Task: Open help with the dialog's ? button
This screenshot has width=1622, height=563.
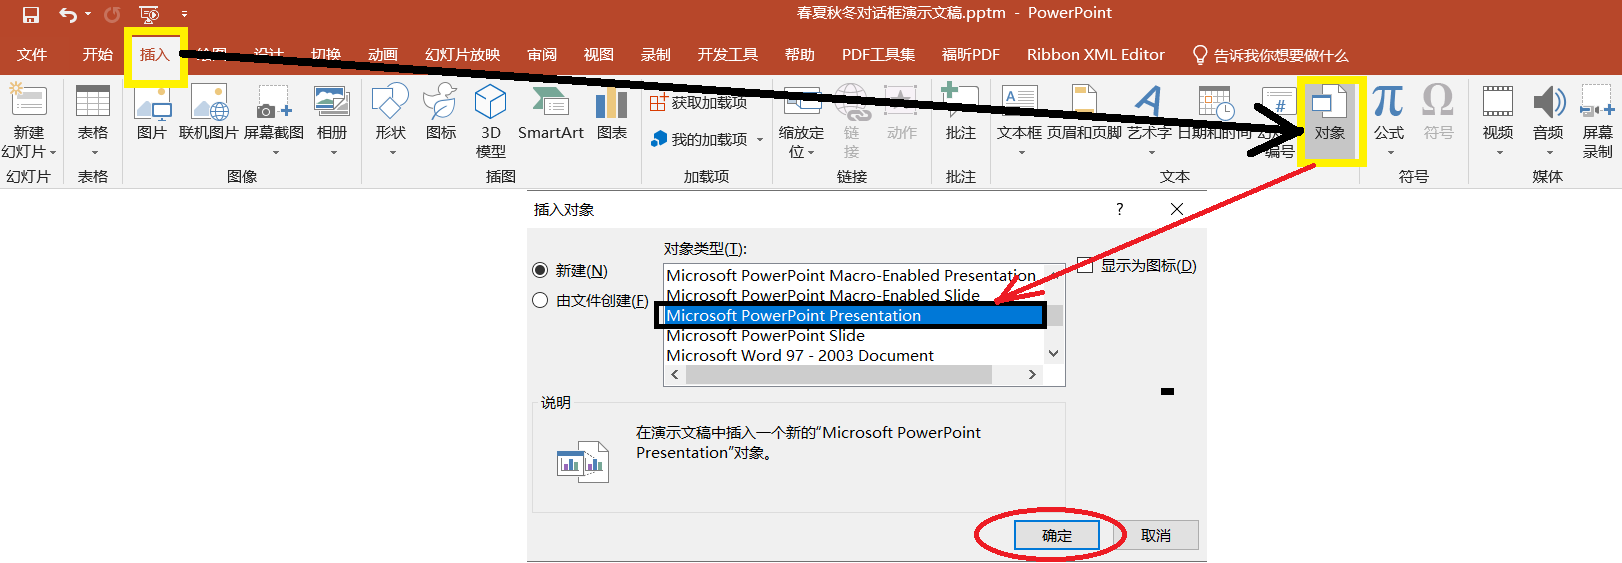Action: [1119, 209]
